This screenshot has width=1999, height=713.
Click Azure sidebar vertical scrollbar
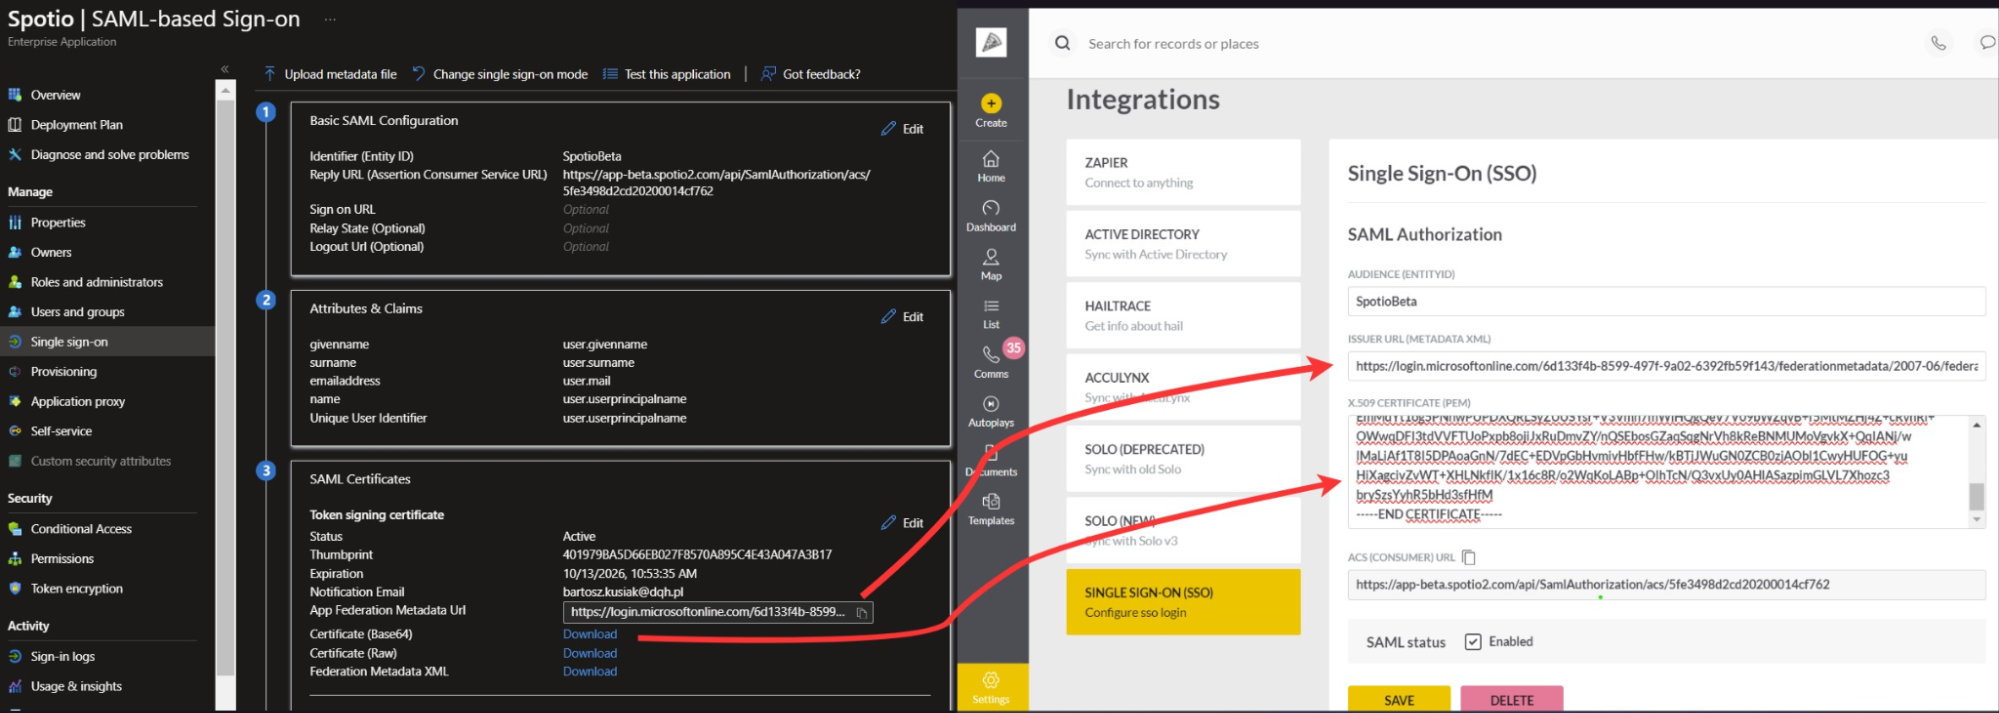tap(226, 390)
